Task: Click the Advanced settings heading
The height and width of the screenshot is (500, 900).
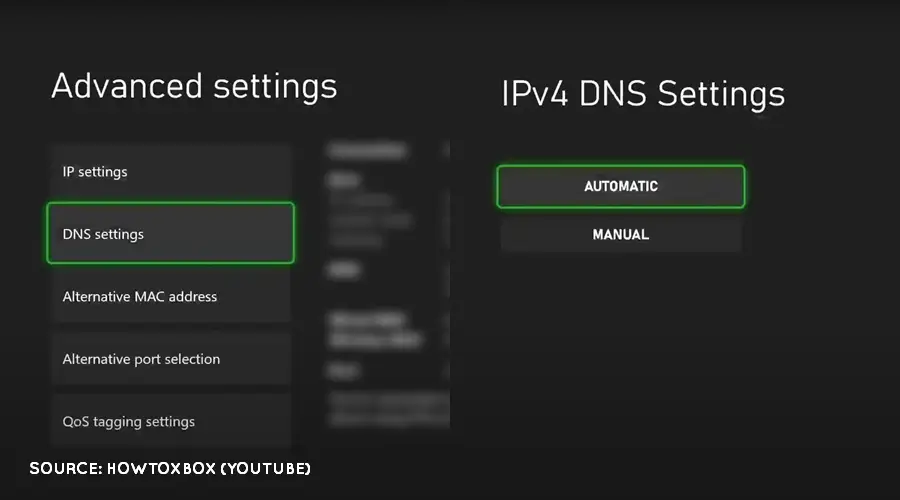Action: coord(194,86)
